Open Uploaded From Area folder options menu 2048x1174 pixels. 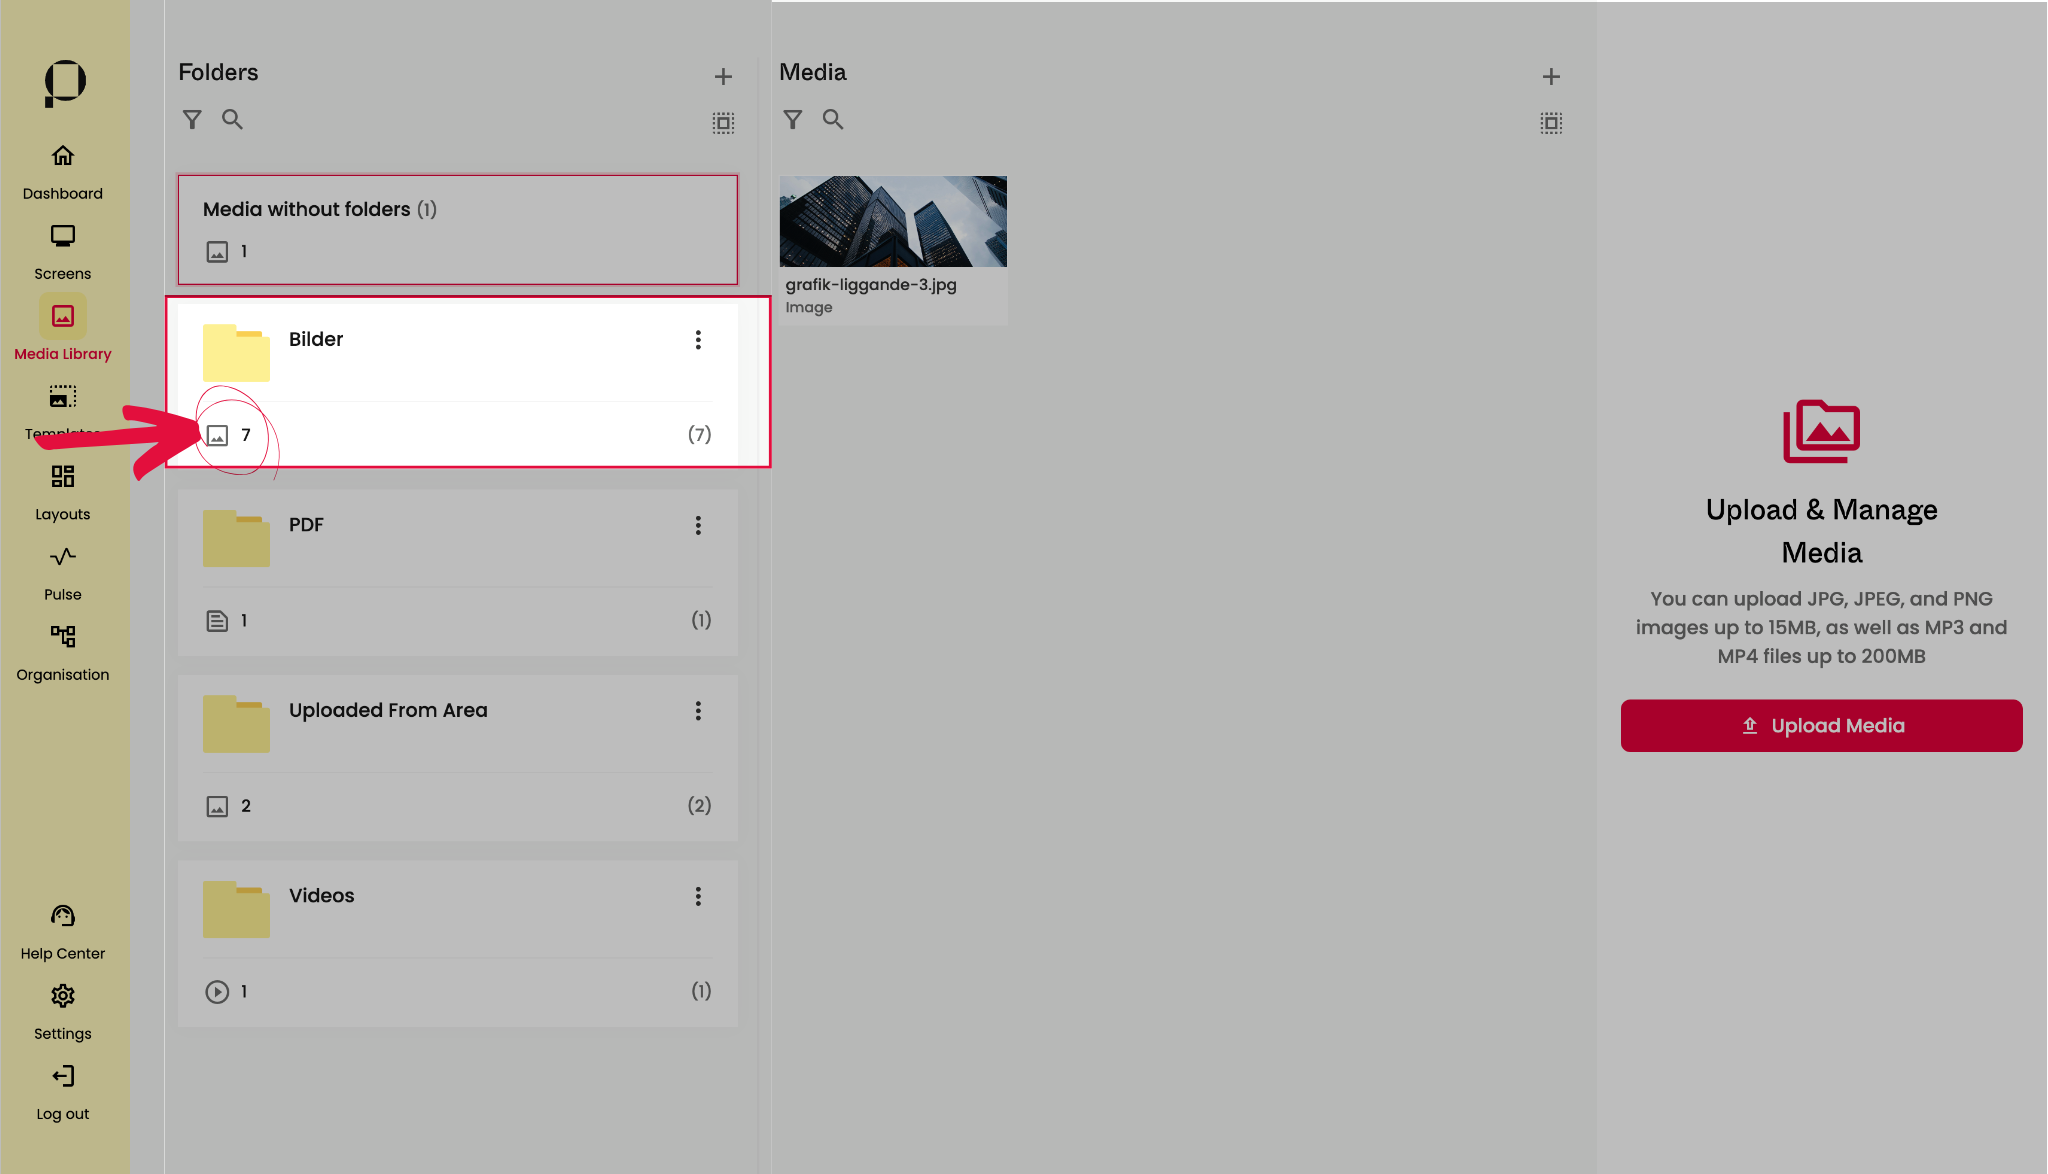click(698, 711)
